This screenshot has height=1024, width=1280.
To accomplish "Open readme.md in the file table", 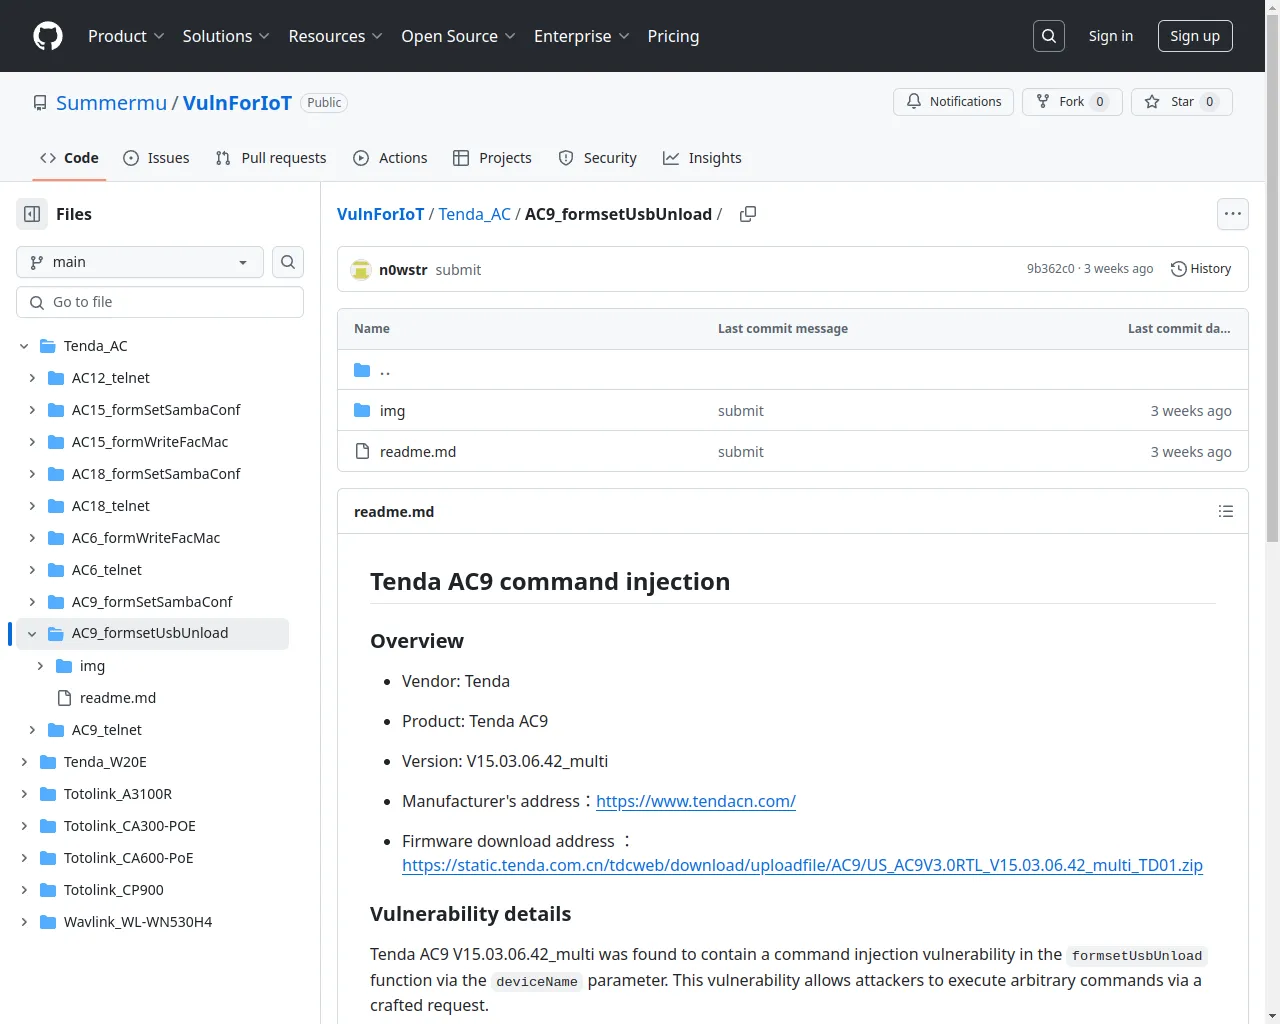I will pos(418,452).
